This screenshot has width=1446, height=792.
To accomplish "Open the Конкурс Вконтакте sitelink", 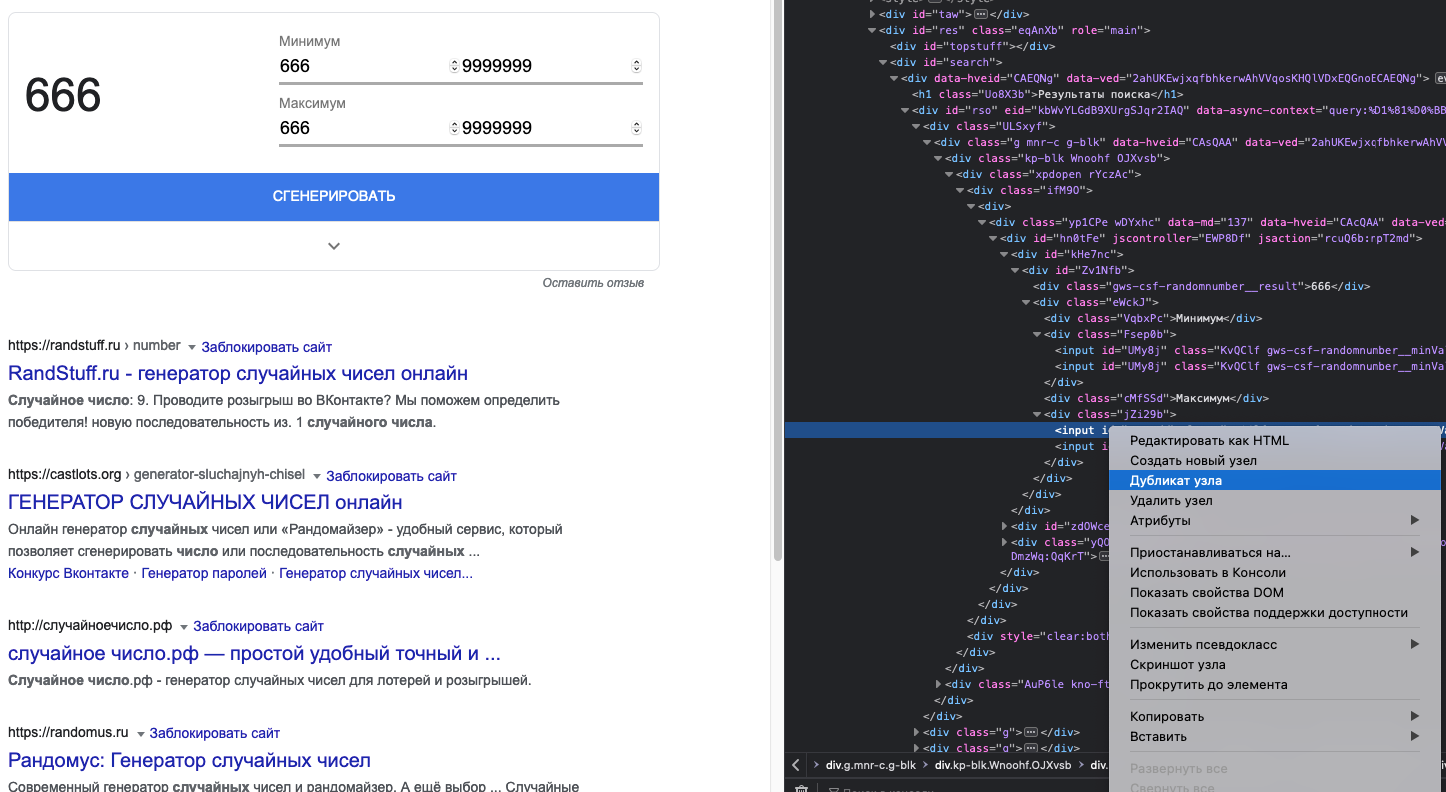I will [x=68, y=573].
